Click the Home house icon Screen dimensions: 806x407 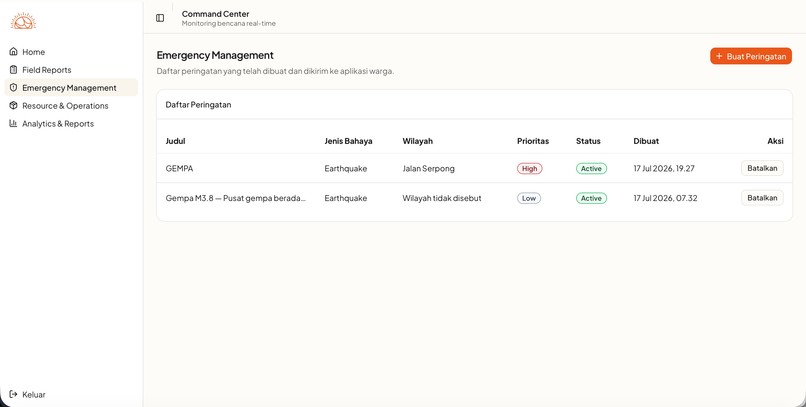pyautogui.click(x=13, y=51)
